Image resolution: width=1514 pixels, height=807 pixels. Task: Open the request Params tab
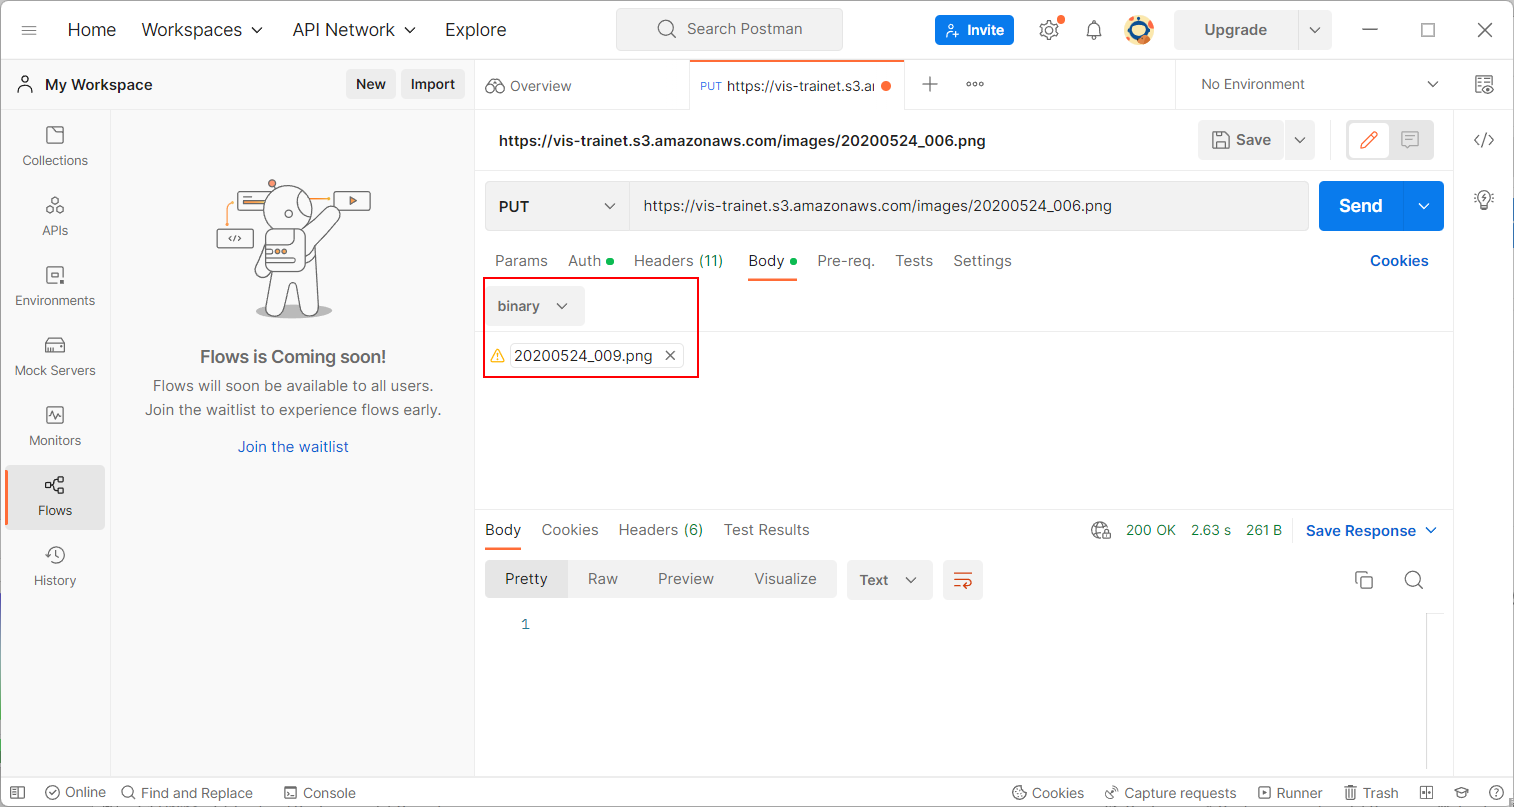(521, 261)
